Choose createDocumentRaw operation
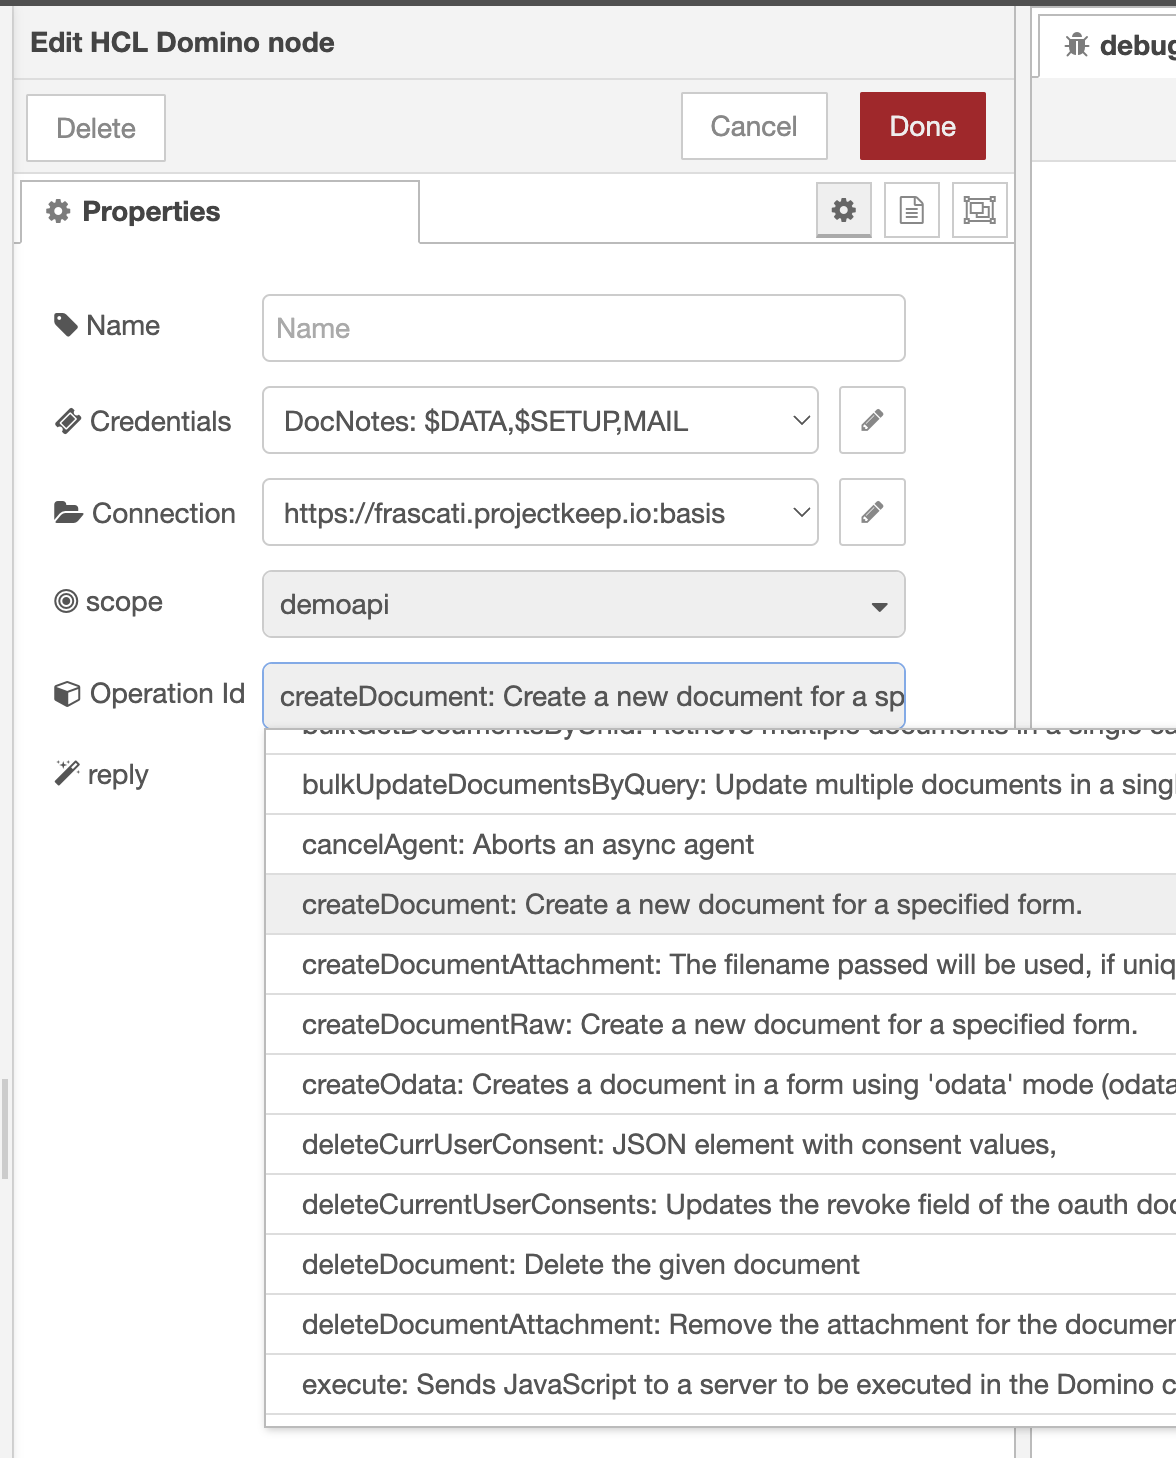Image resolution: width=1176 pixels, height=1458 pixels. [x=721, y=1025]
